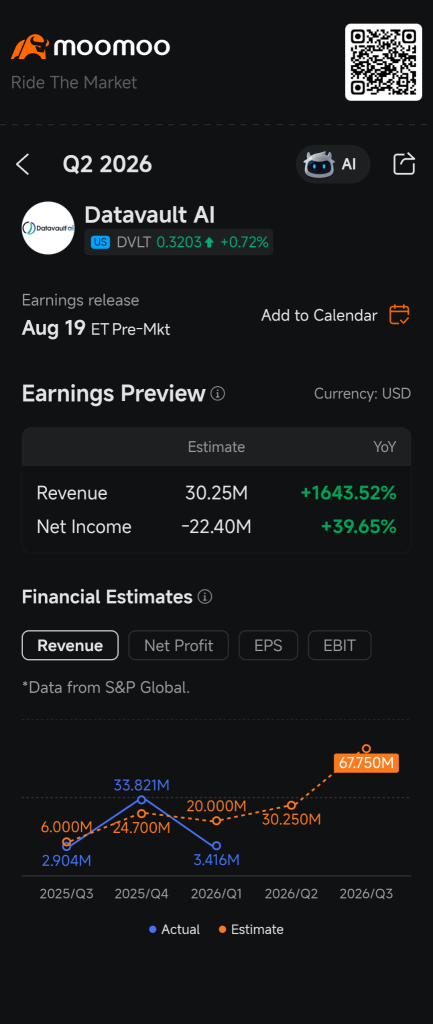The image size is (433, 1024).
Task: Tap the 2026/Q2 axis label
Action: 291,894
